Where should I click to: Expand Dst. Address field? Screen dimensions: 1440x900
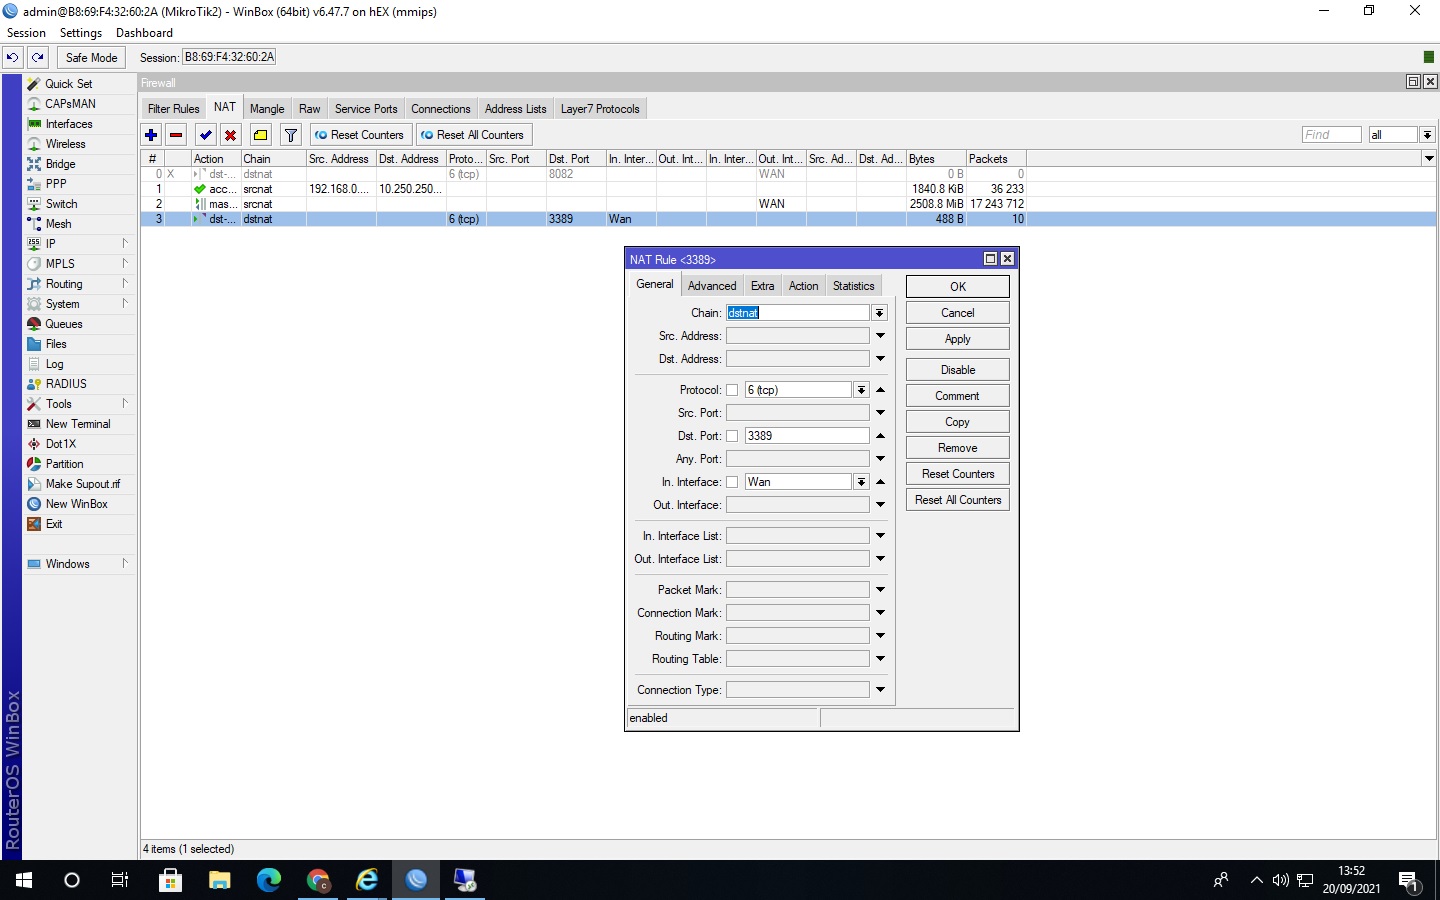tap(880, 359)
